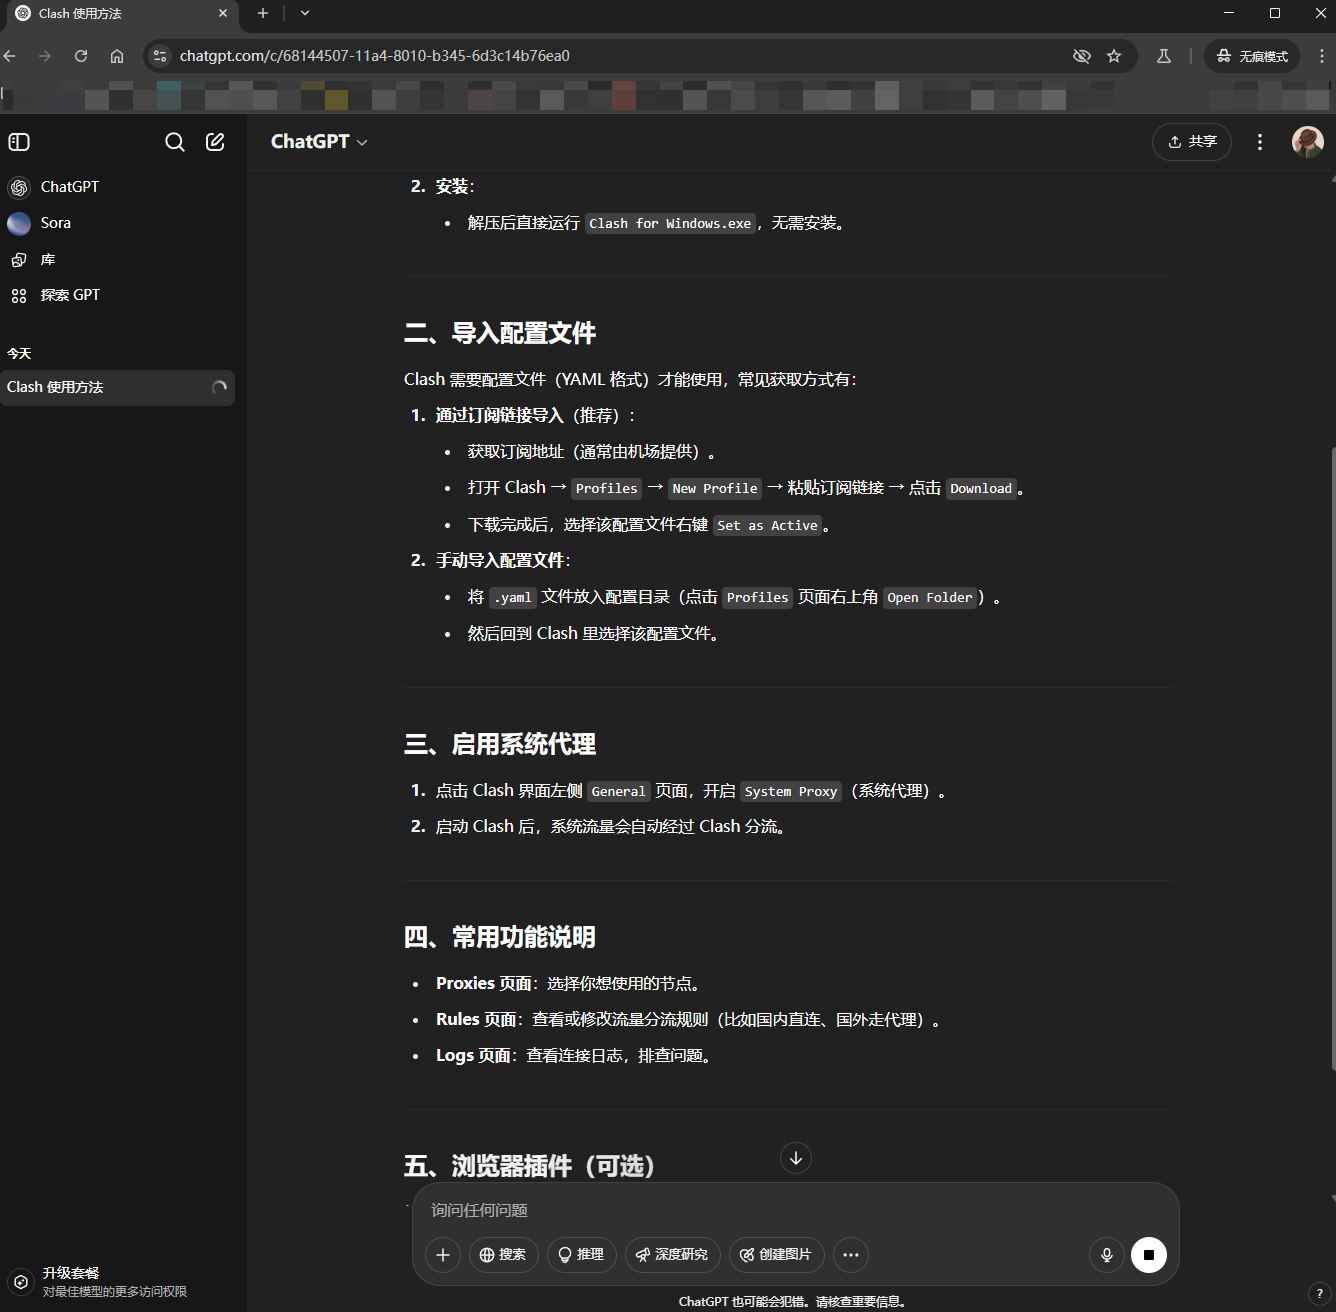
Task: Open Chrome labs flask icon
Action: (1164, 56)
